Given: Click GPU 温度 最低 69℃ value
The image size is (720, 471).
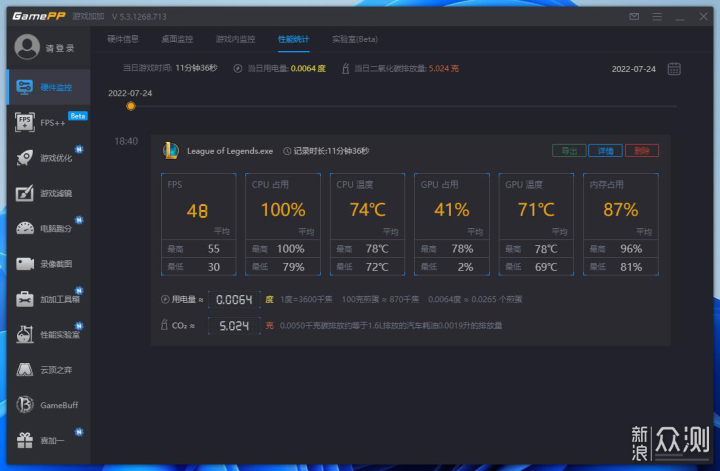Looking at the screenshot, I should [x=546, y=267].
